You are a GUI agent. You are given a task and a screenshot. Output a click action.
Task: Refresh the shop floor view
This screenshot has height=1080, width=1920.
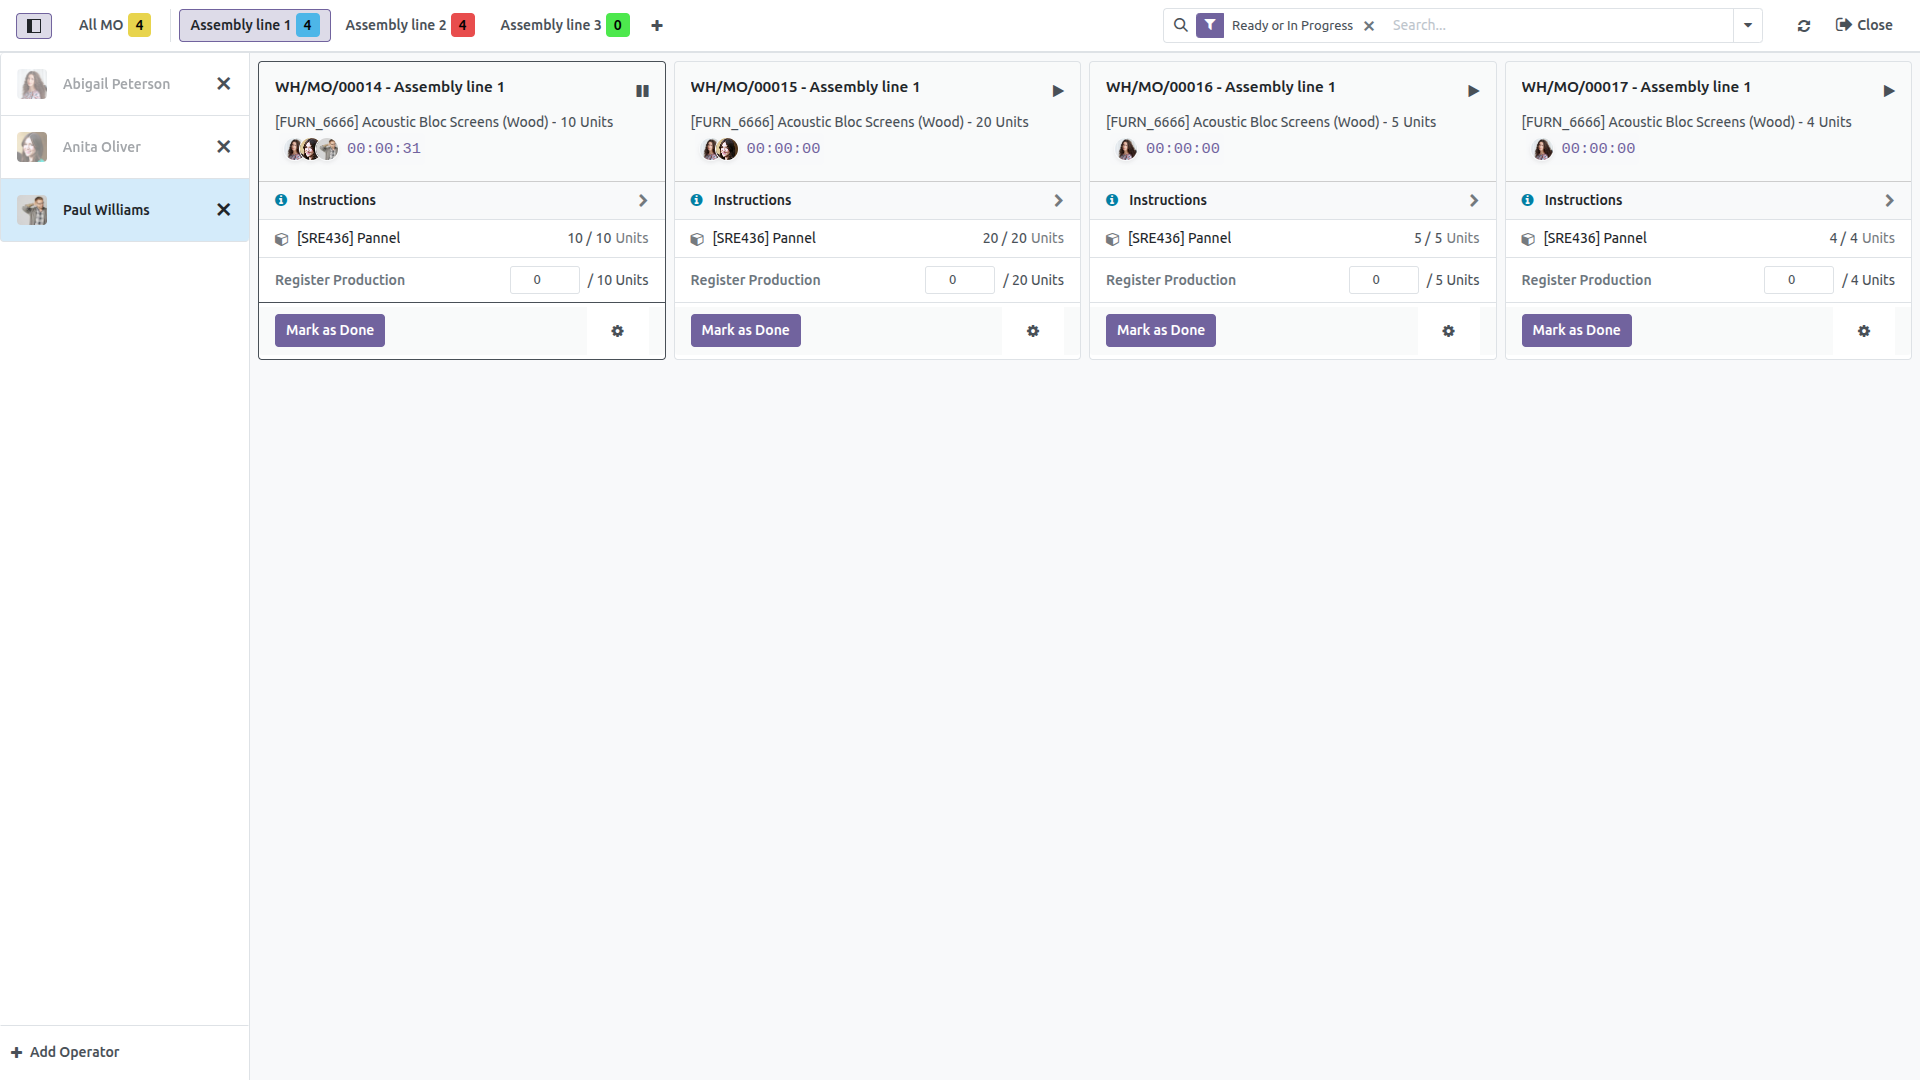[1804, 26]
